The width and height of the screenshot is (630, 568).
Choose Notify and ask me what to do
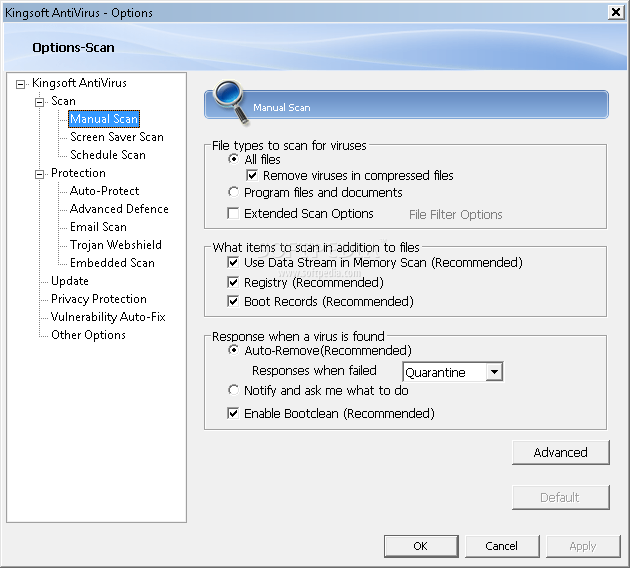click(233, 390)
